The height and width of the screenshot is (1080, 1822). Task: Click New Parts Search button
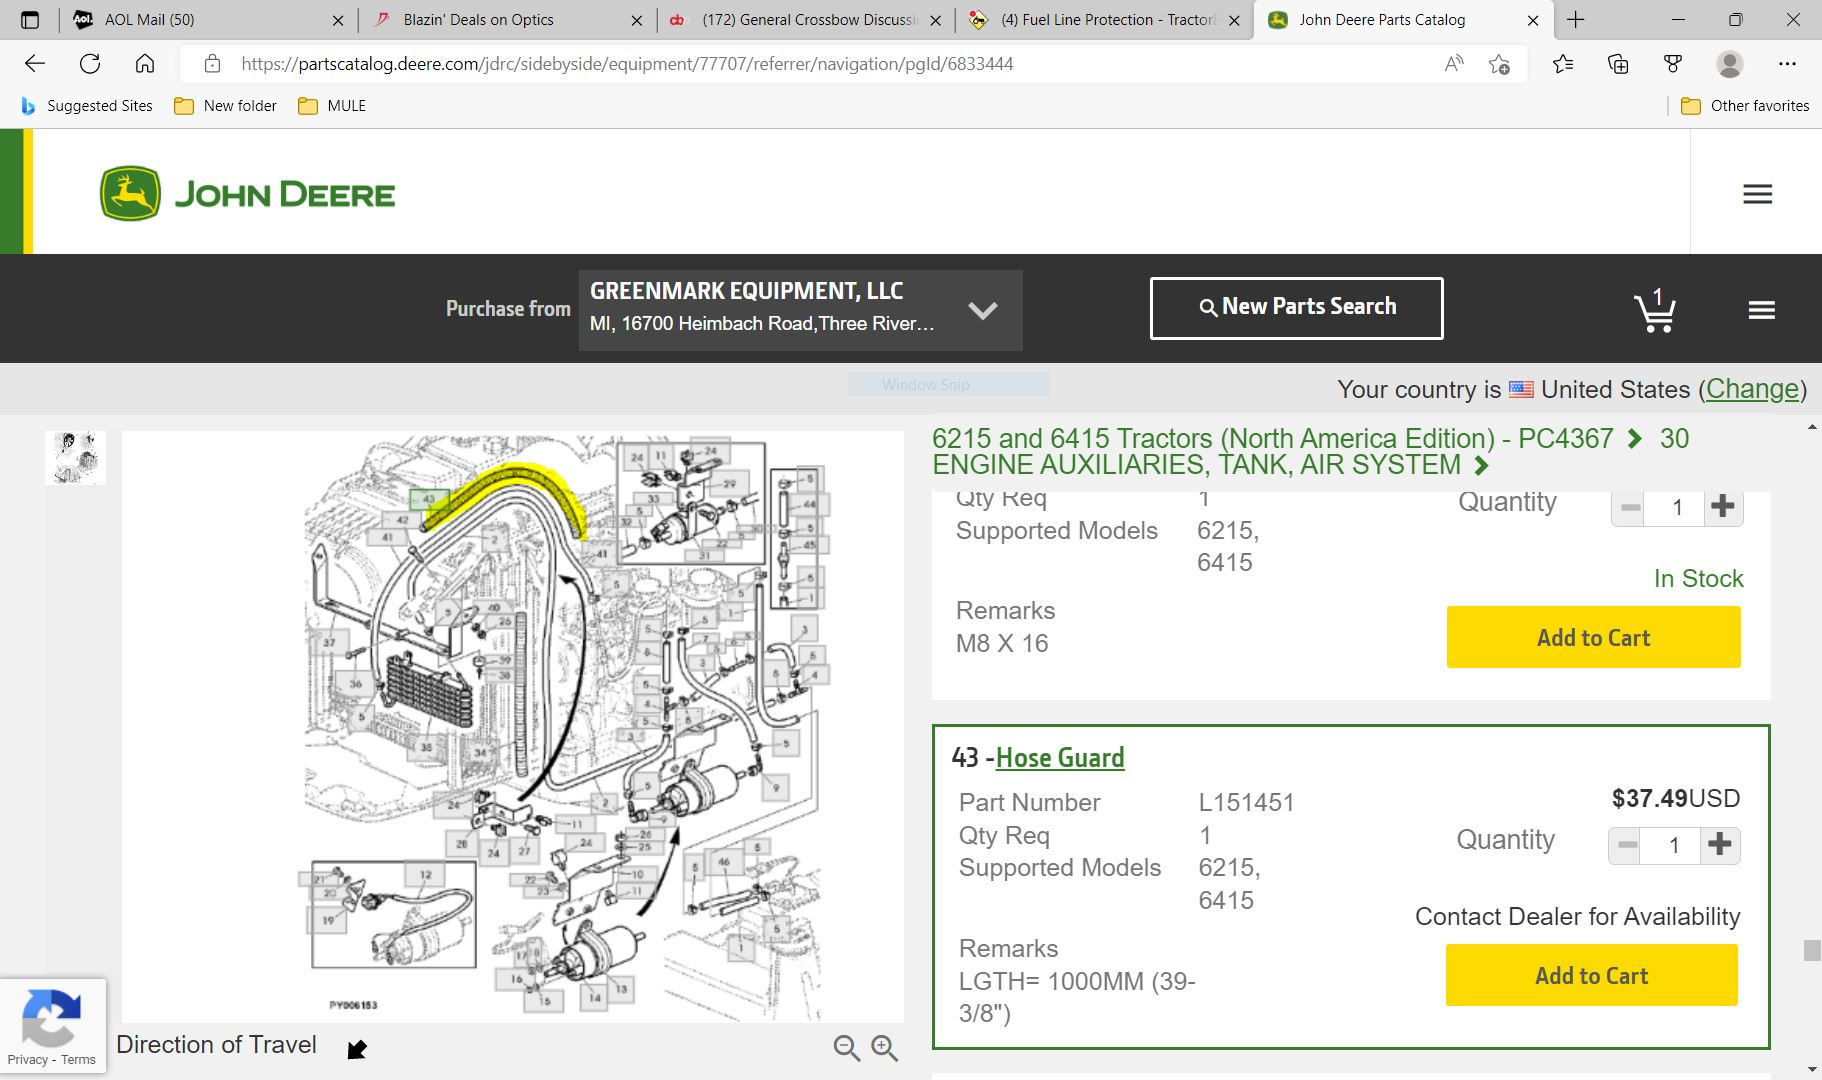pyautogui.click(x=1296, y=308)
